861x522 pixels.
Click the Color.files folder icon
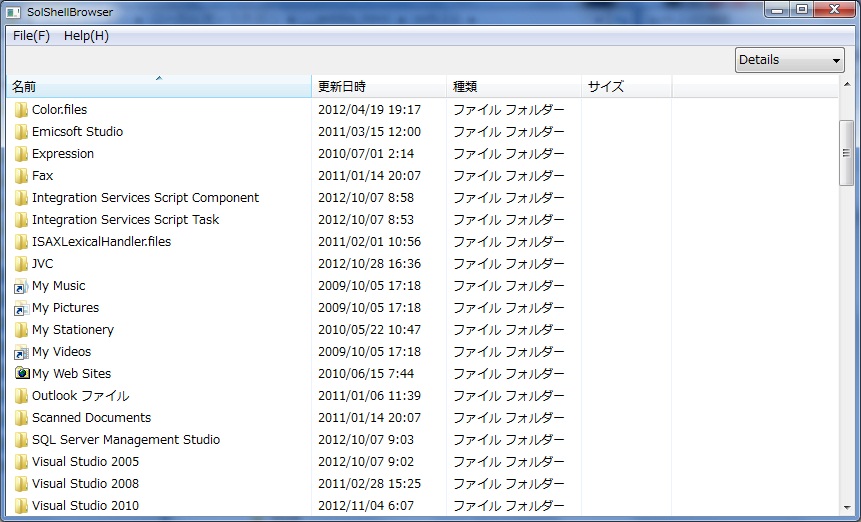(x=21, y=110)
